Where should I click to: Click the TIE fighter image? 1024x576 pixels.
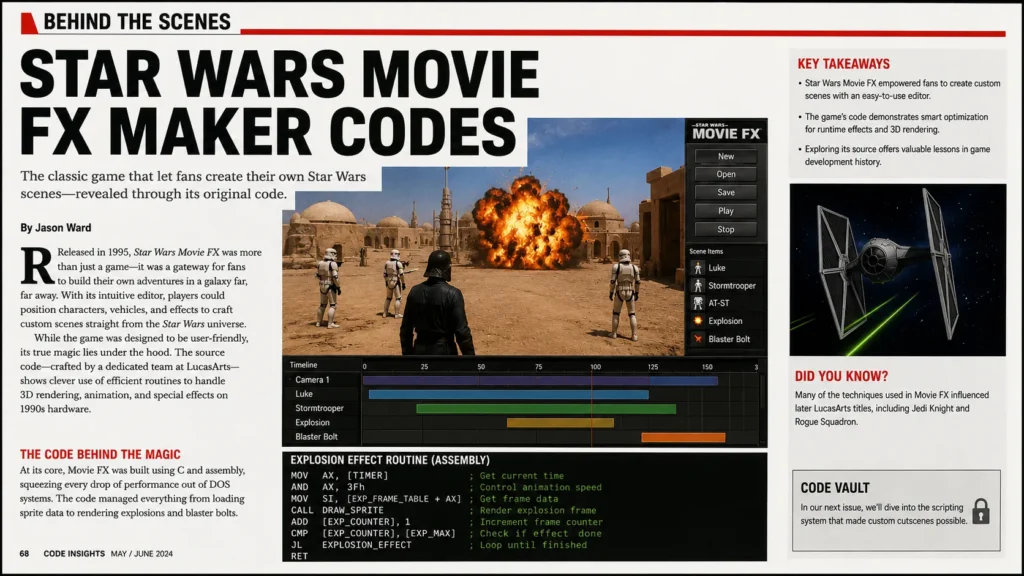coord(898,270)
